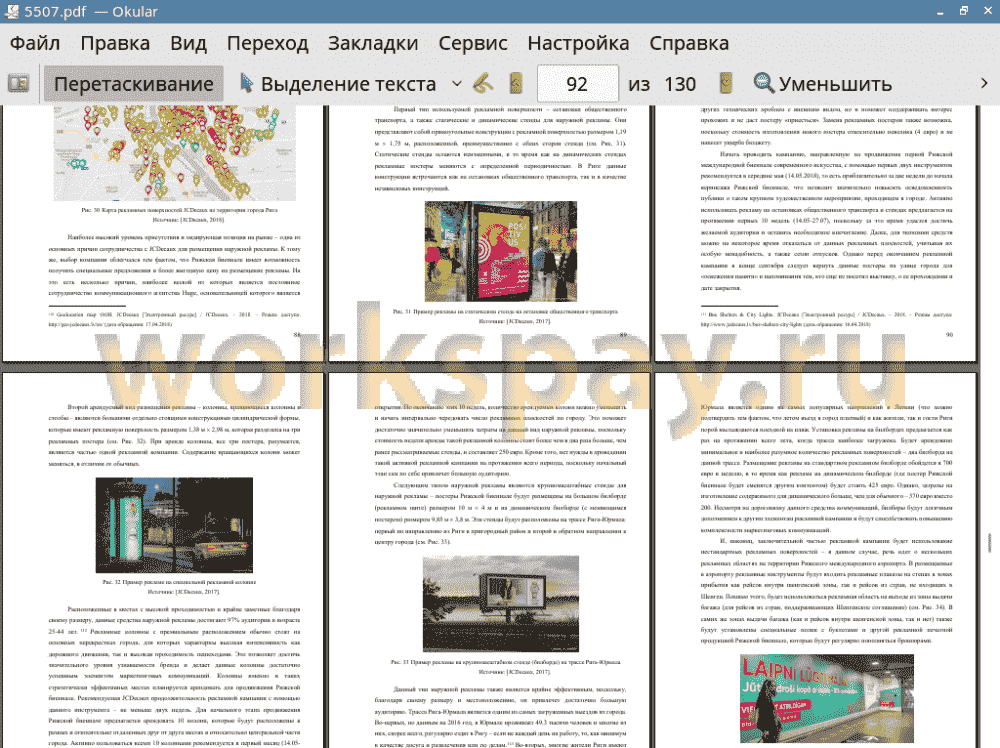The width and height of the screenshot is (1000, 748).
Task: Close the Okular window
Action: pyautogui.click(x=987, y=11)
